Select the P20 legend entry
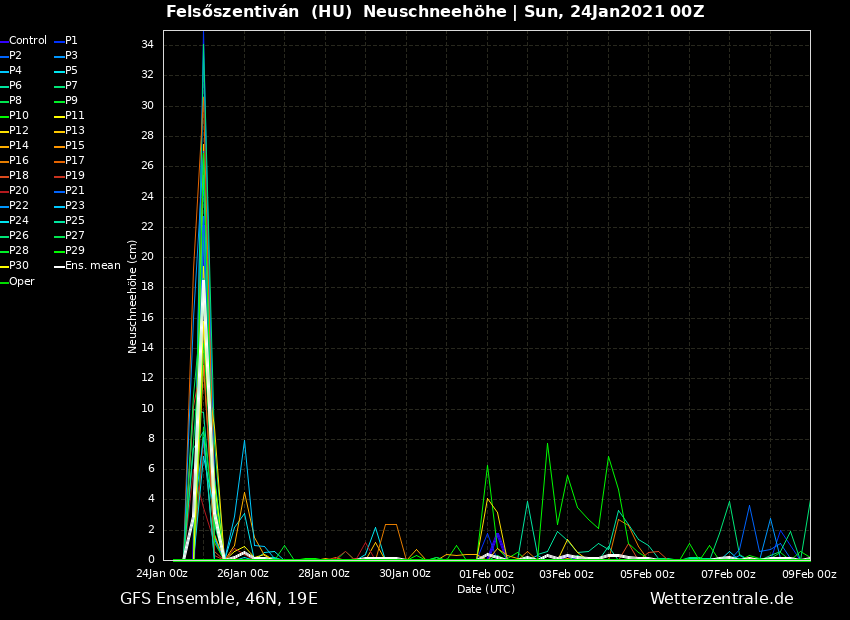The image size is (850, 620). tap(19, 191)
